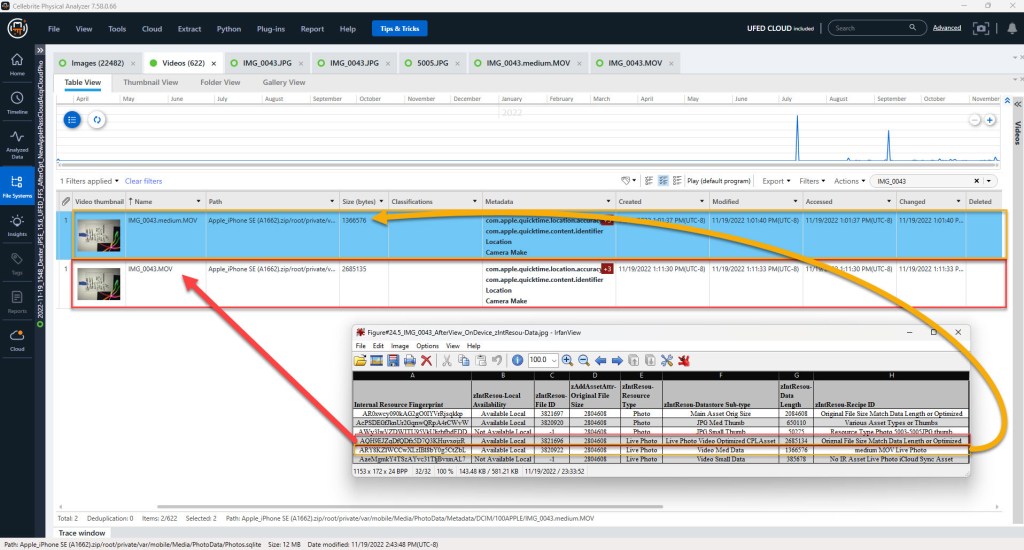Open the Reports sidebar section
This screenshot has width=1024, height=550.
point(17,301)
